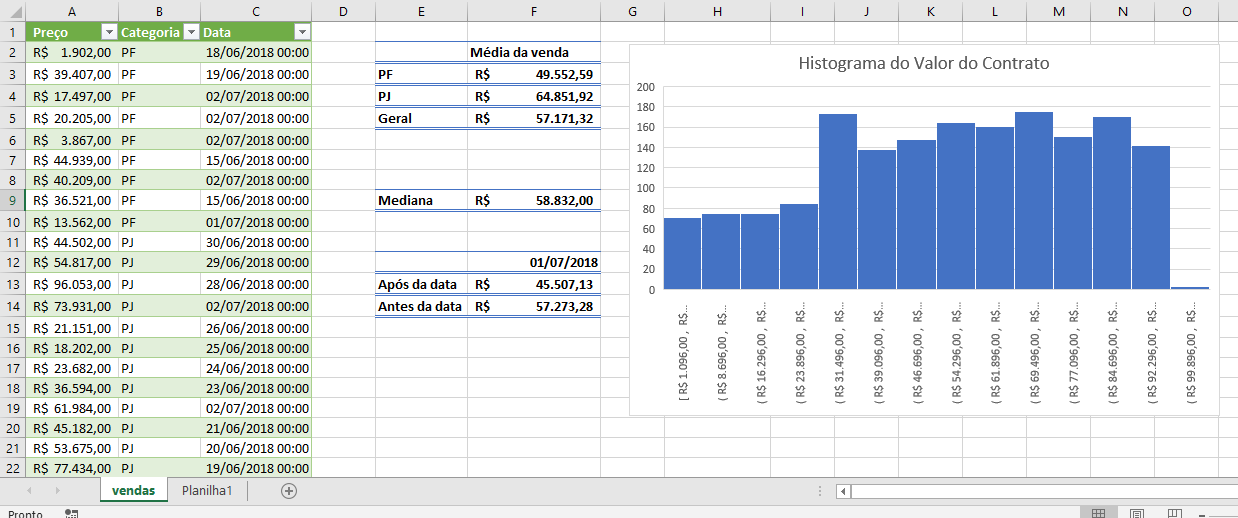The width and height of the screenshot is (1238, 518).
Task: Click the horizontal scrollbar left arrow
Action: click(844, 491)
